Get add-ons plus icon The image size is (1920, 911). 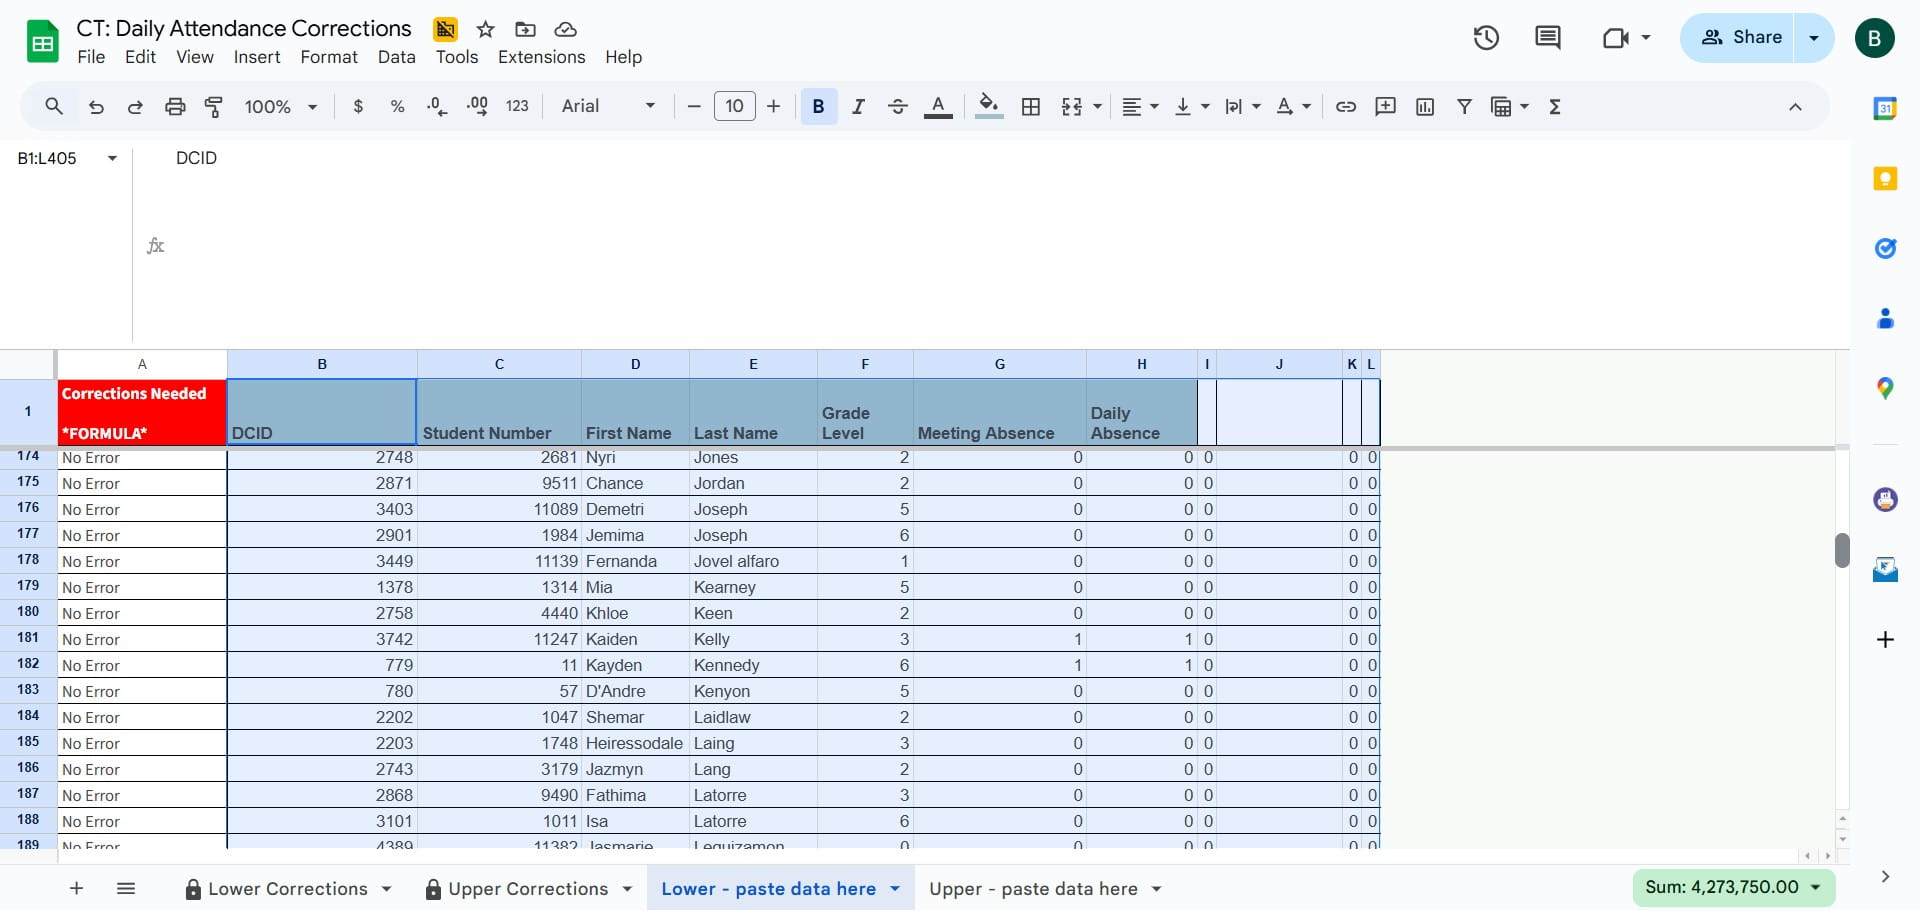(1885, 639)
